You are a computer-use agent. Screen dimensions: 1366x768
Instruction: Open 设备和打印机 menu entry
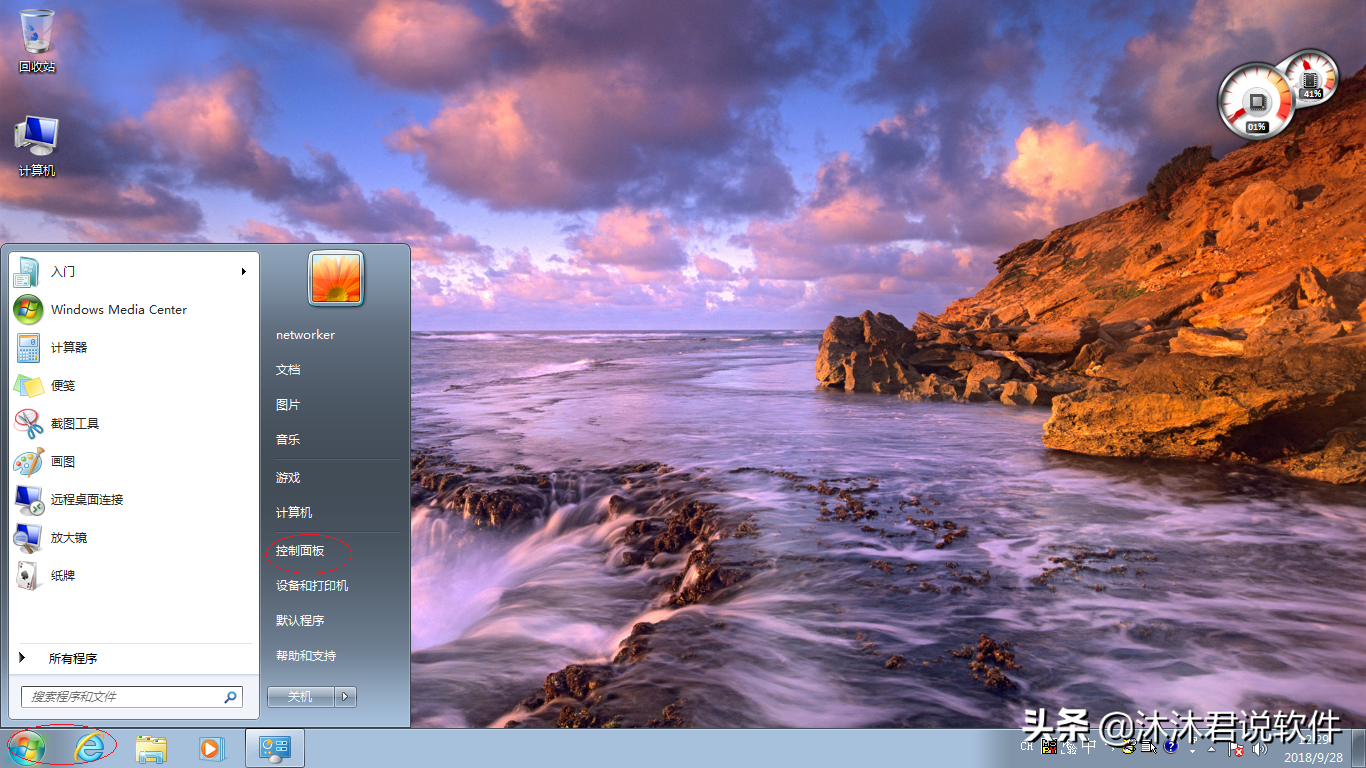click(312, 586)
